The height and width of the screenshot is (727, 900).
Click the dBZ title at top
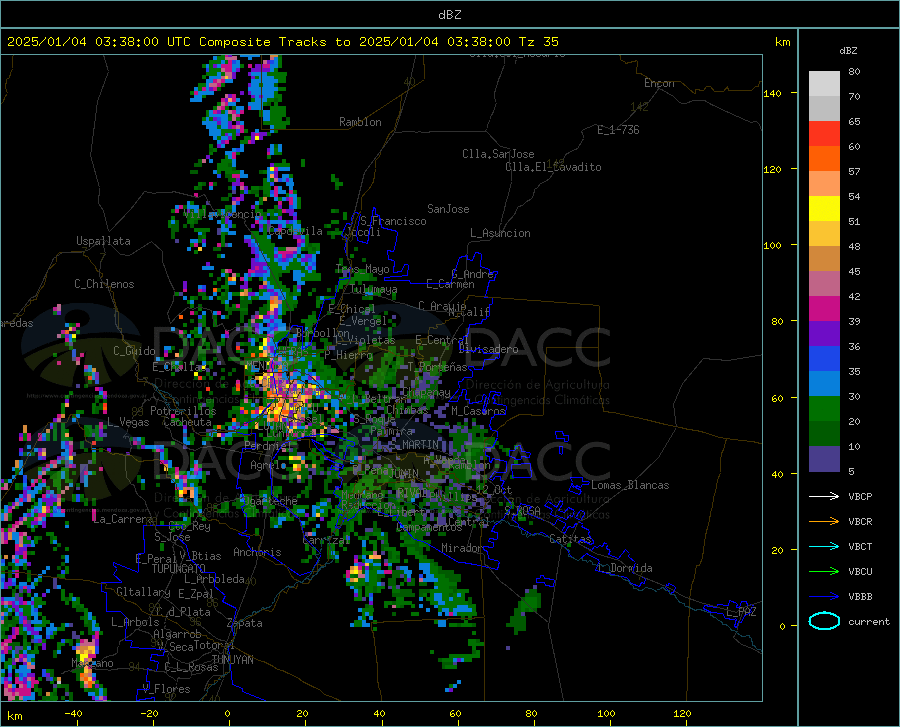point(449,15)
